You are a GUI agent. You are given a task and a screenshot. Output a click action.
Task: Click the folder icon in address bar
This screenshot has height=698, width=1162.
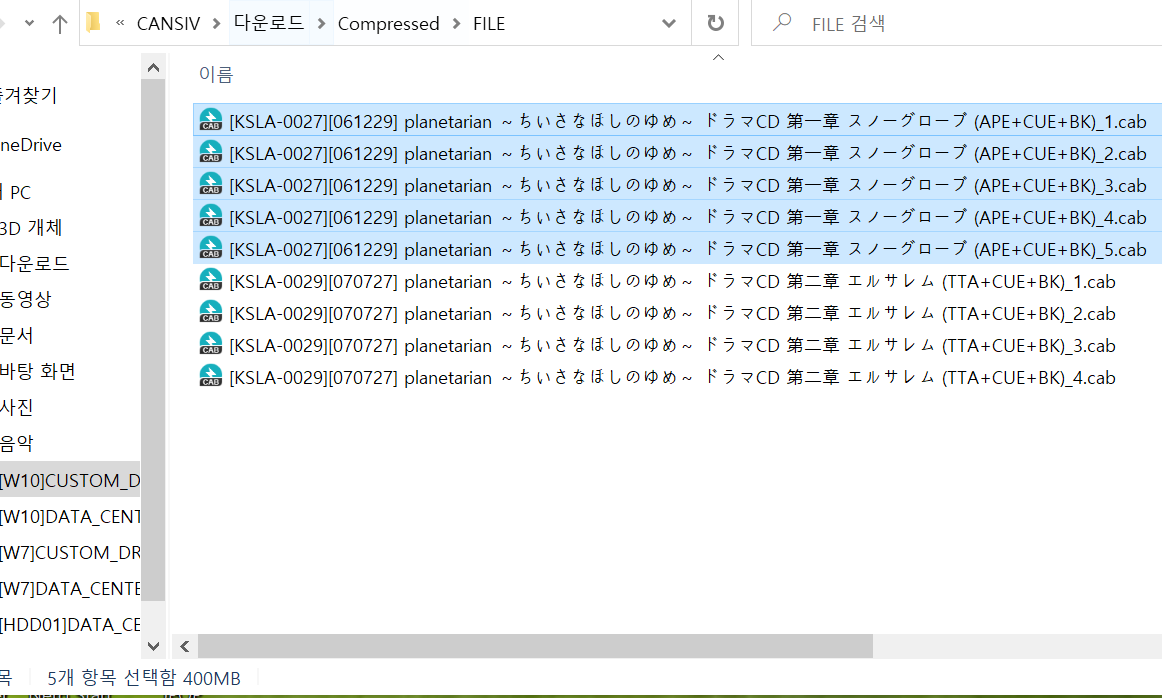tap(93, 22)
